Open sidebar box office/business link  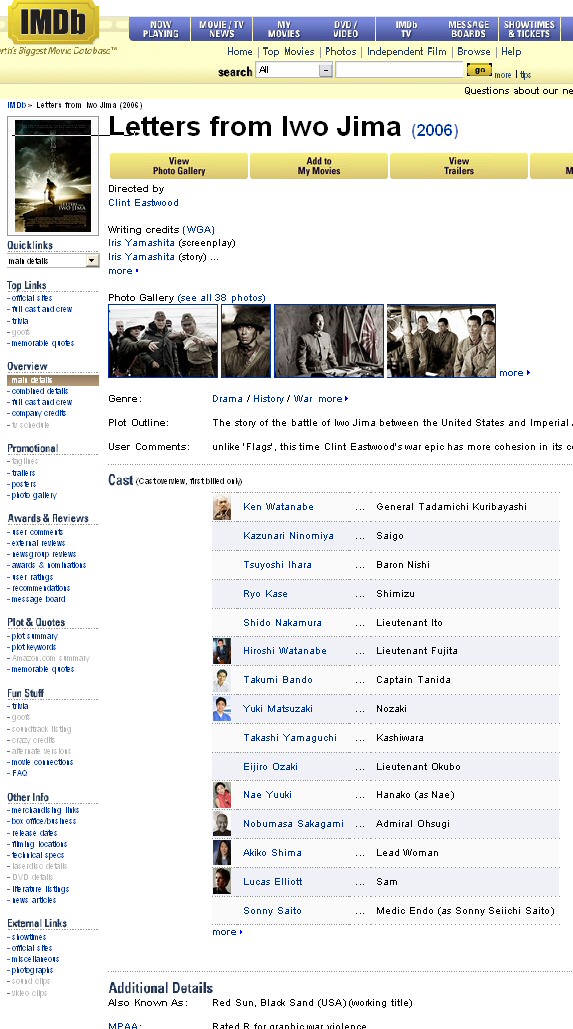tap(44, 821)
